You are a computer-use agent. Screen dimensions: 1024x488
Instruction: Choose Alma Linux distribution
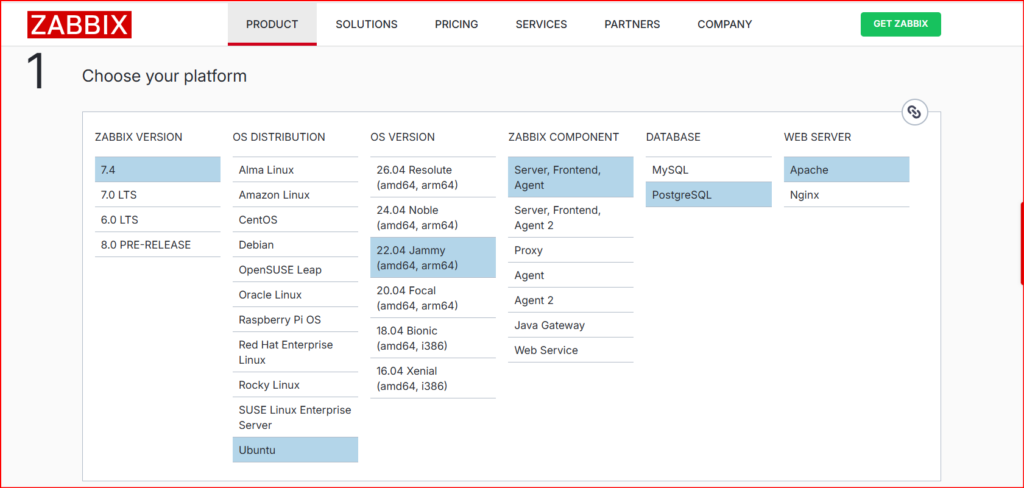tap(295, 170)
